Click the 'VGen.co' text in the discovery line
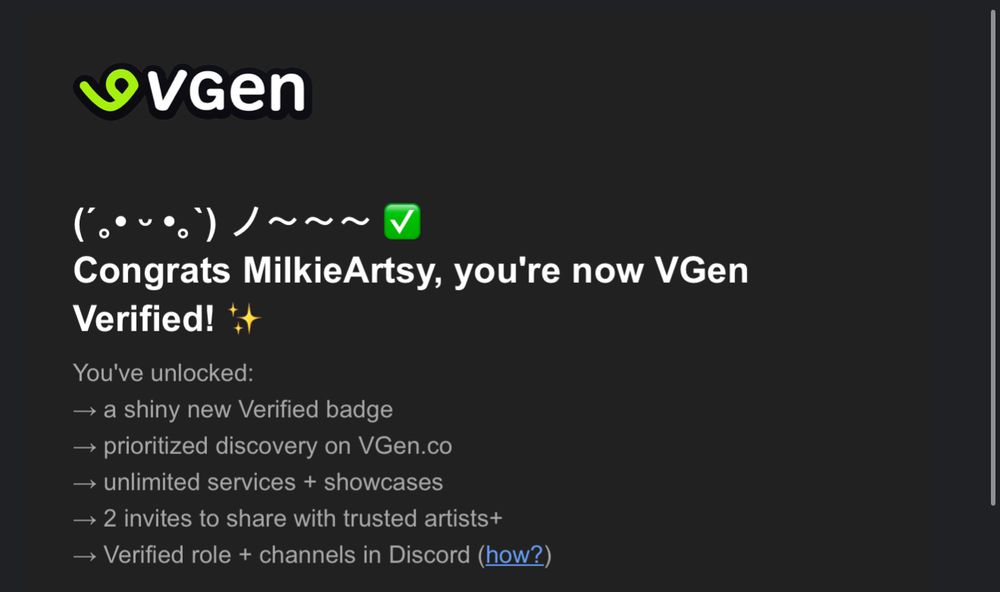This screenshot has width=1000, height=592. [405, 446]
